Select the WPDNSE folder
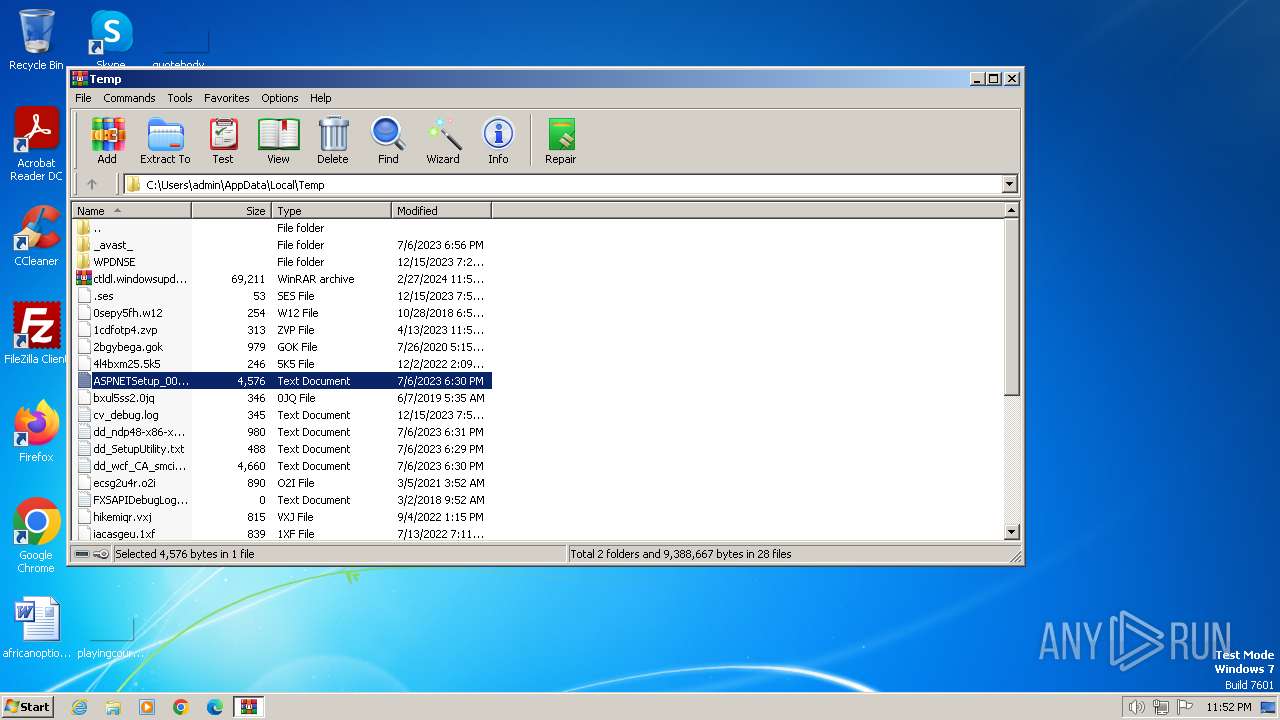1280x720 pixels. click(x=282, y=262)
